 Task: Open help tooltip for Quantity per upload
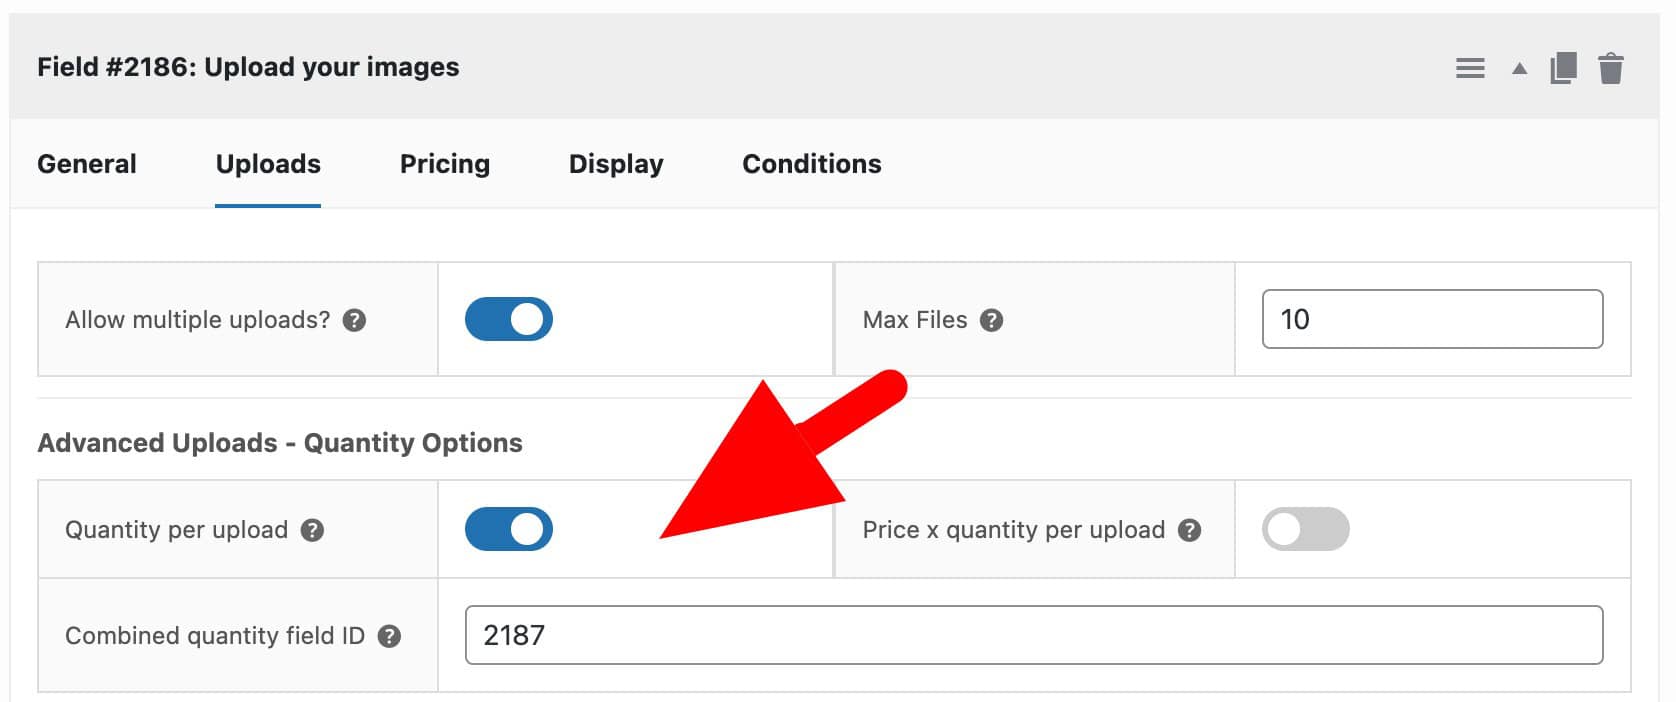coord(315,531)
